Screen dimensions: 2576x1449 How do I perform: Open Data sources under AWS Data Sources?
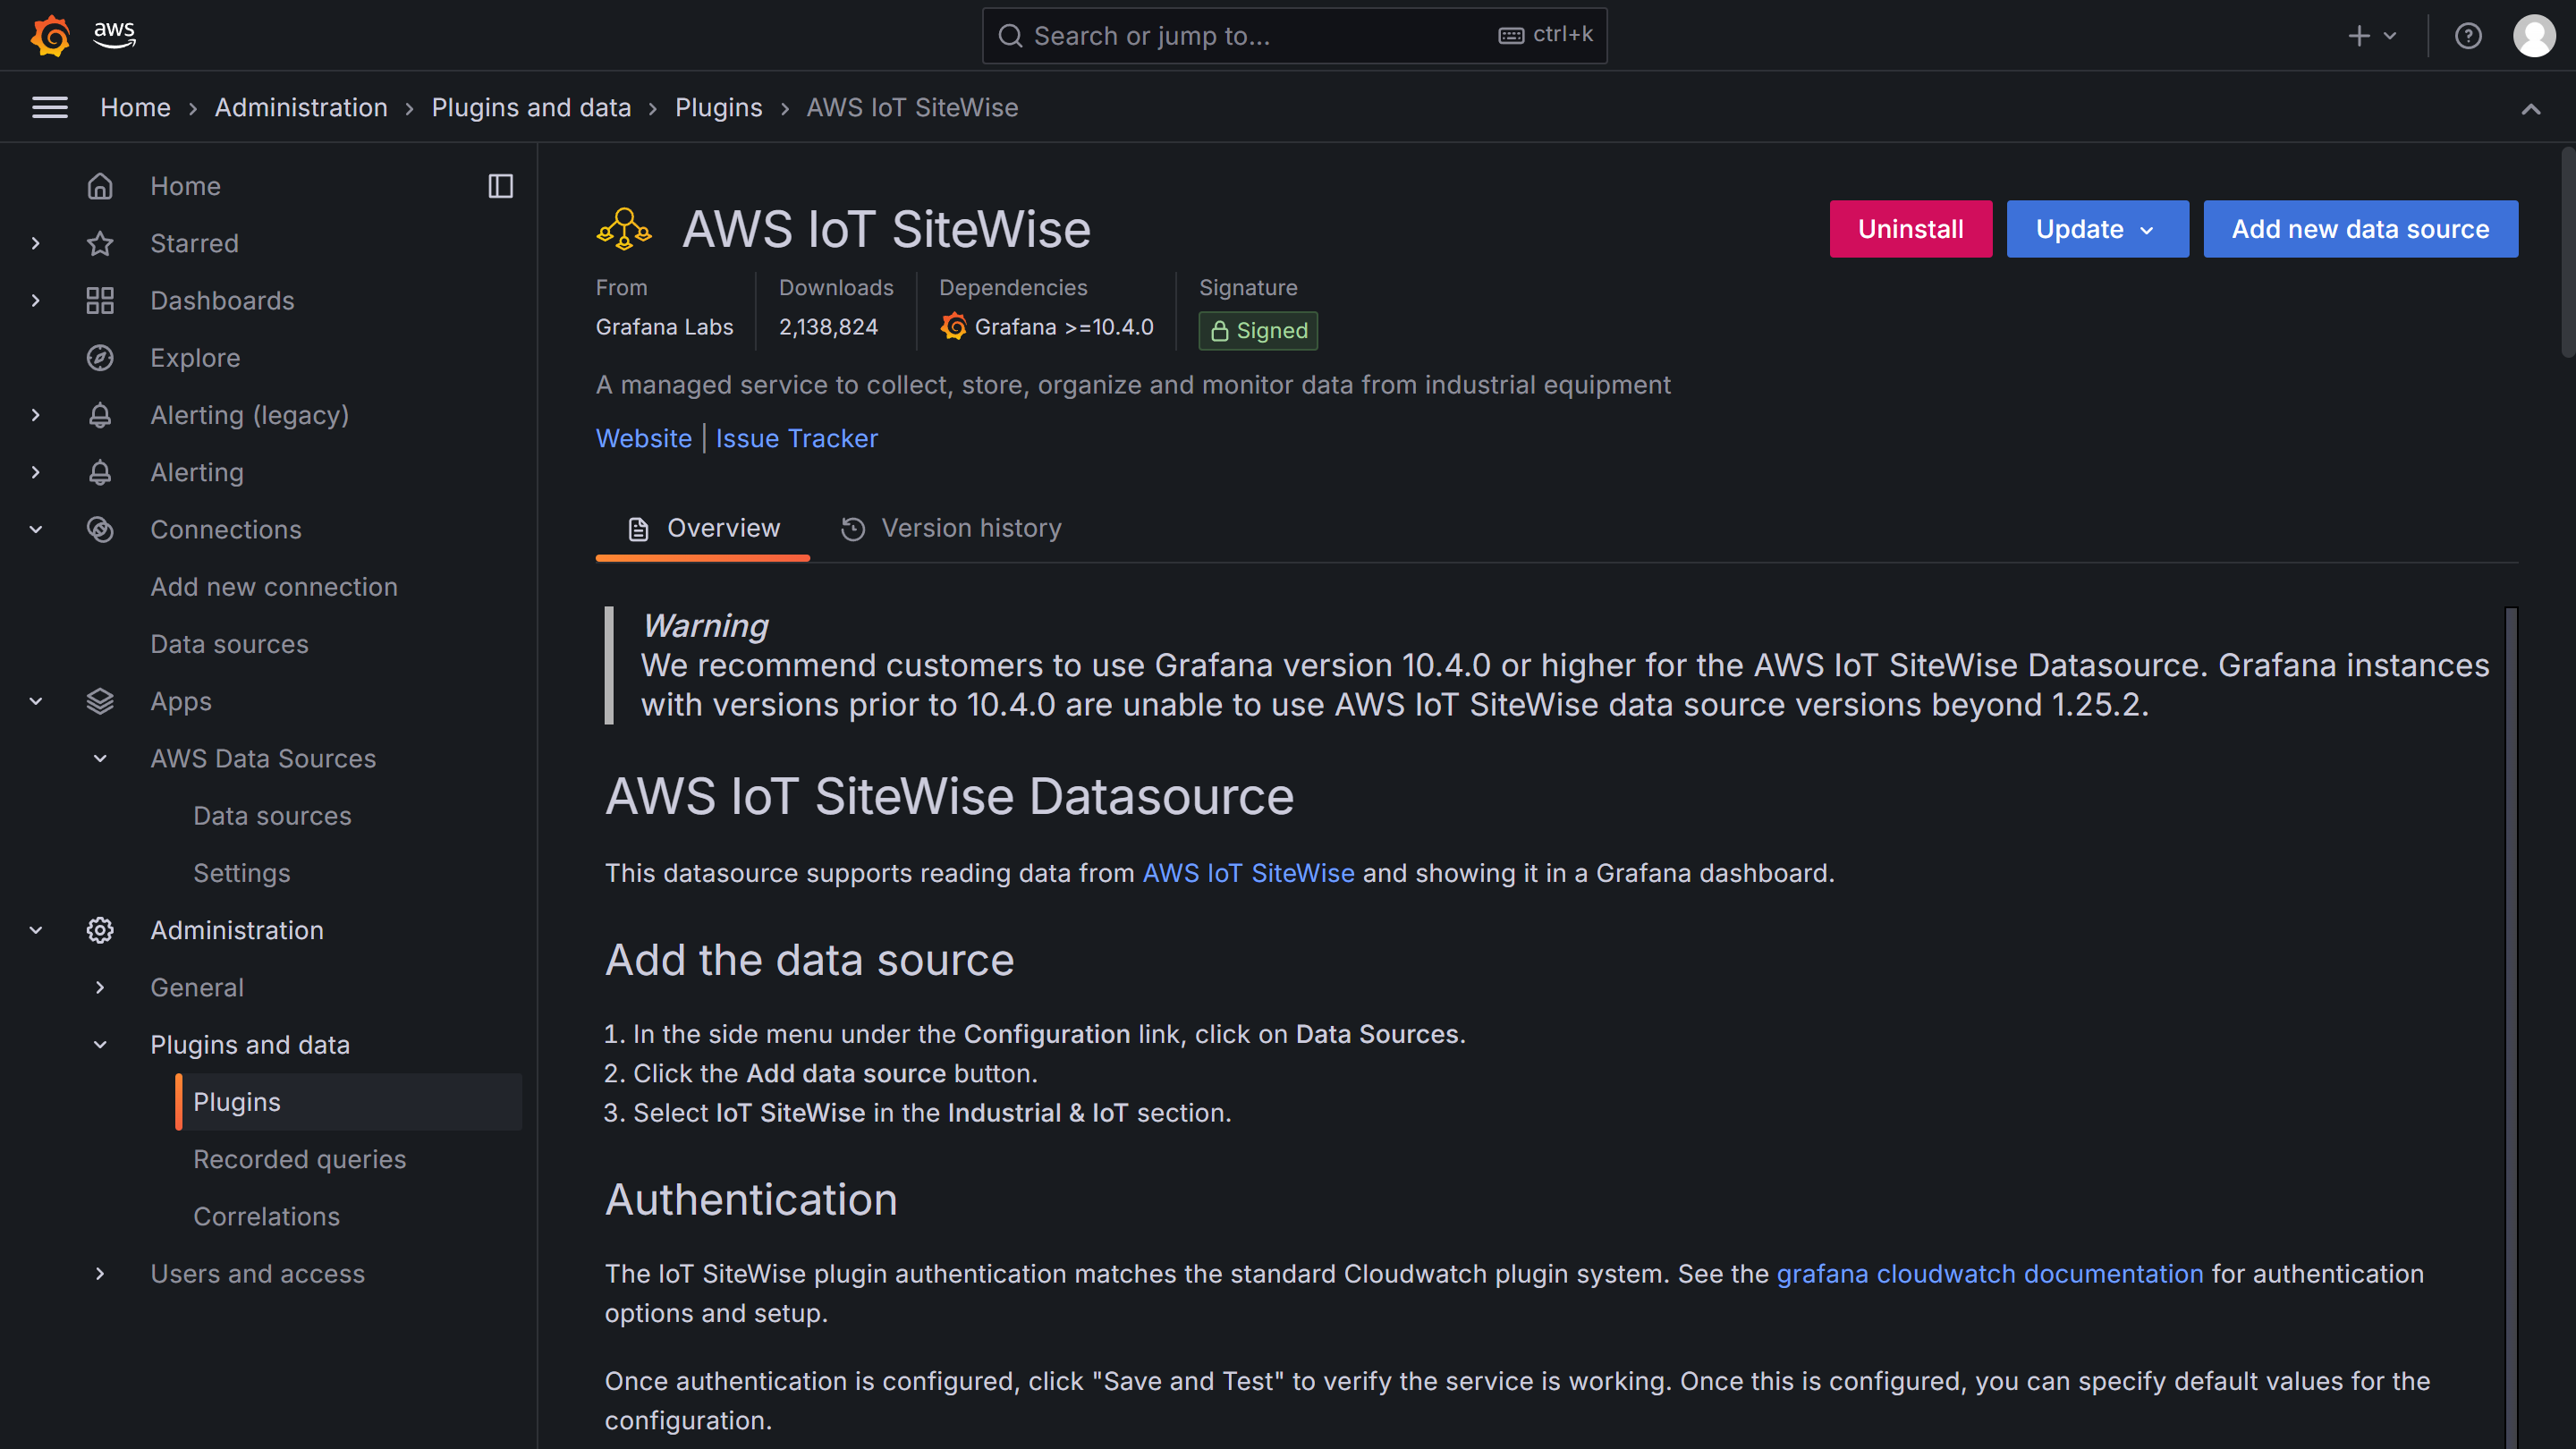(272, 816)
